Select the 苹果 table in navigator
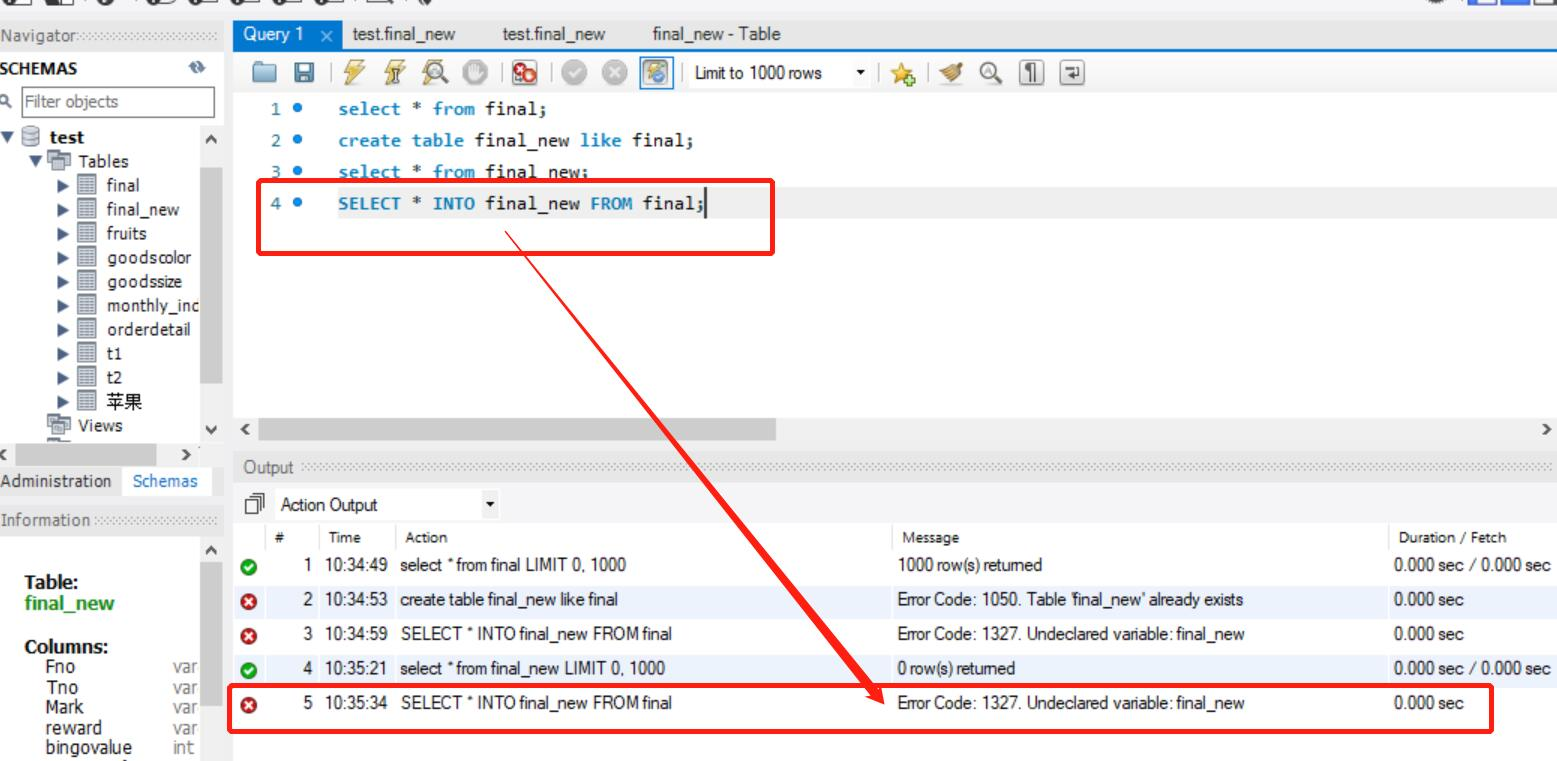 click(124, 401)
